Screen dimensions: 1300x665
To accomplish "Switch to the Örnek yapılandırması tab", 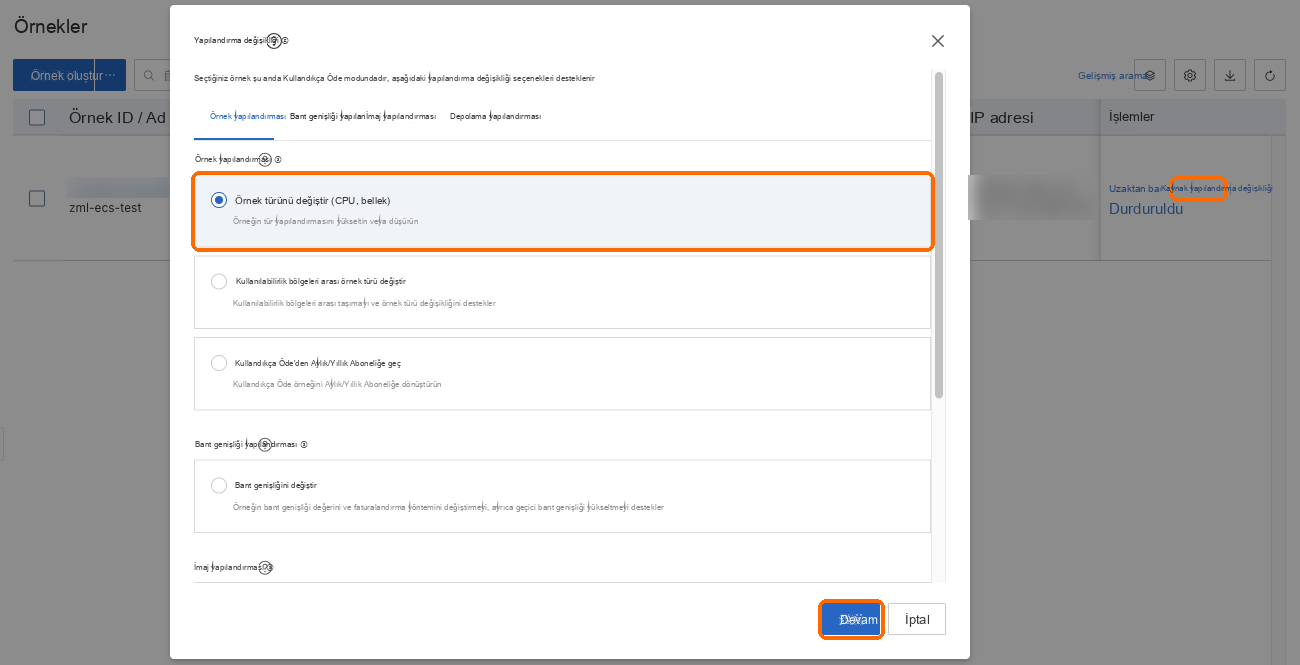I will tap(248, 117).
